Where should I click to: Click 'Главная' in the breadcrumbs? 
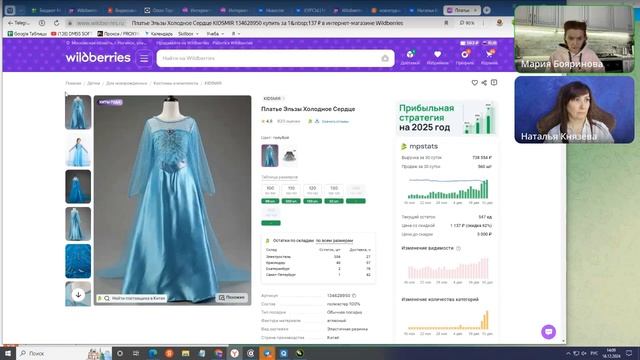[x=73, y=83]
